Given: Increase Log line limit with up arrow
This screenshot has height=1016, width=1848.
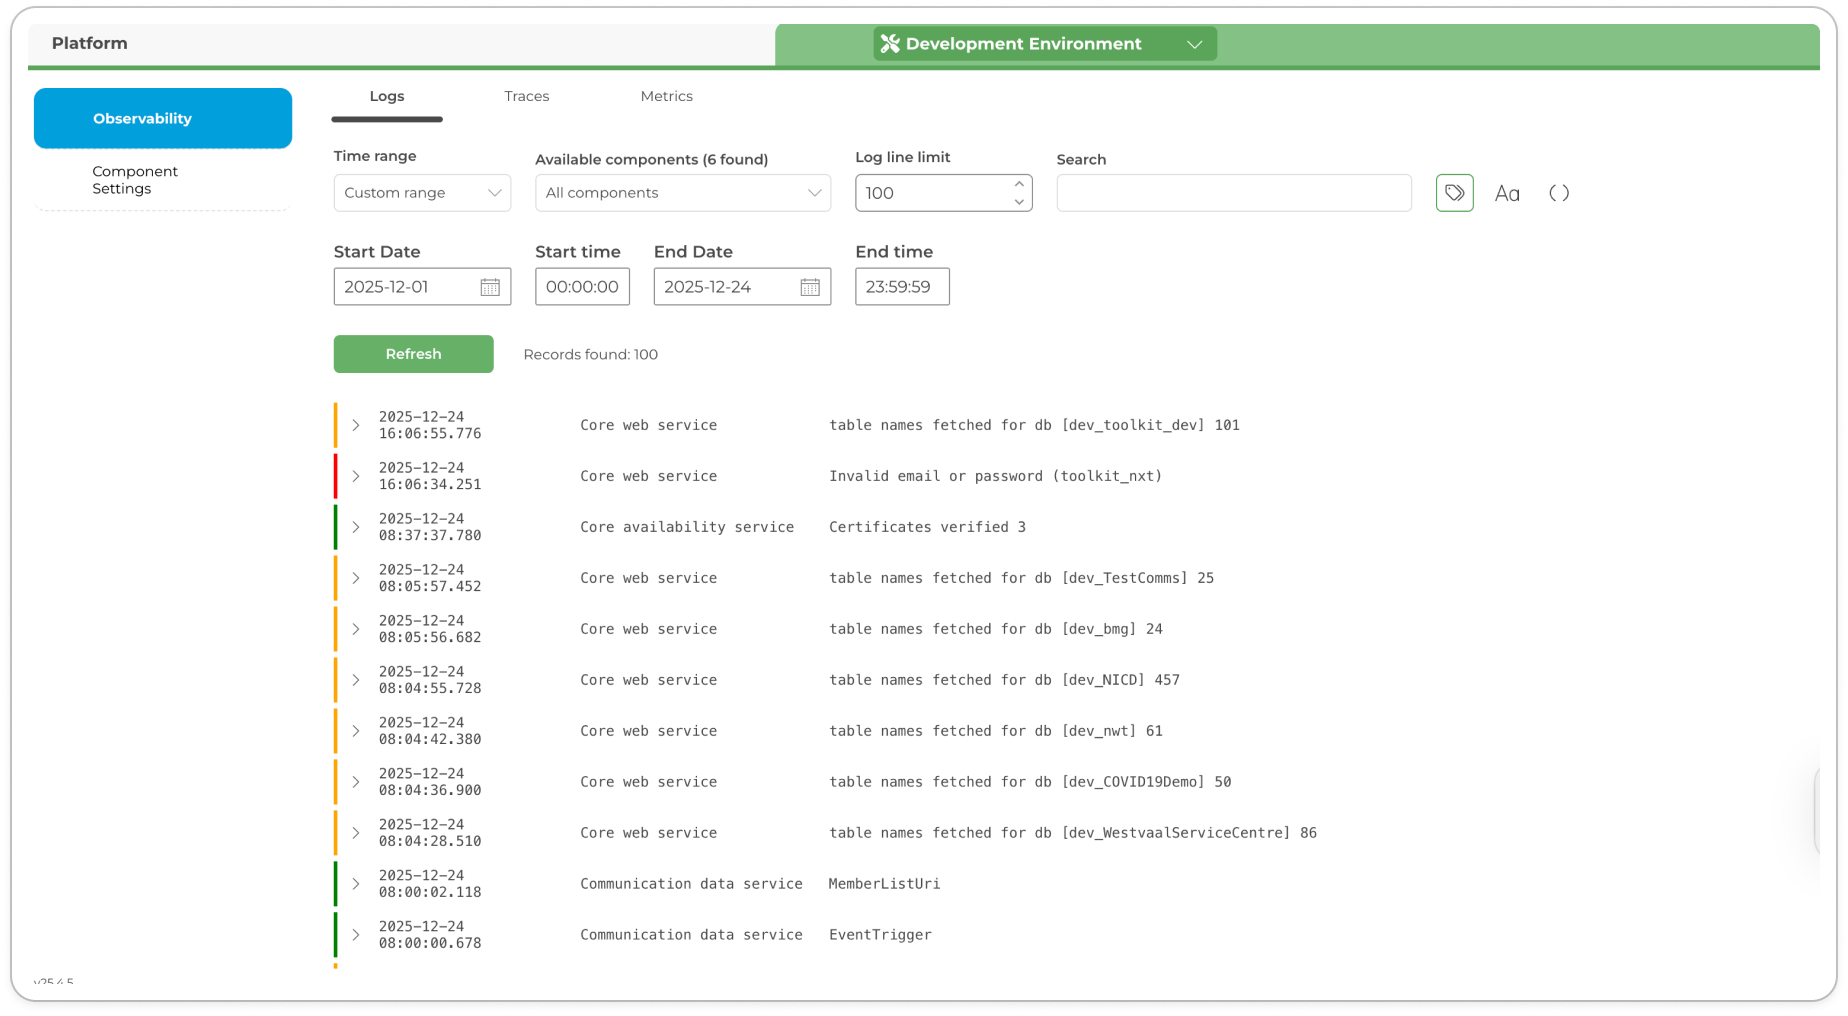Looking at the screenshot, I should [x=1018, y=184].
